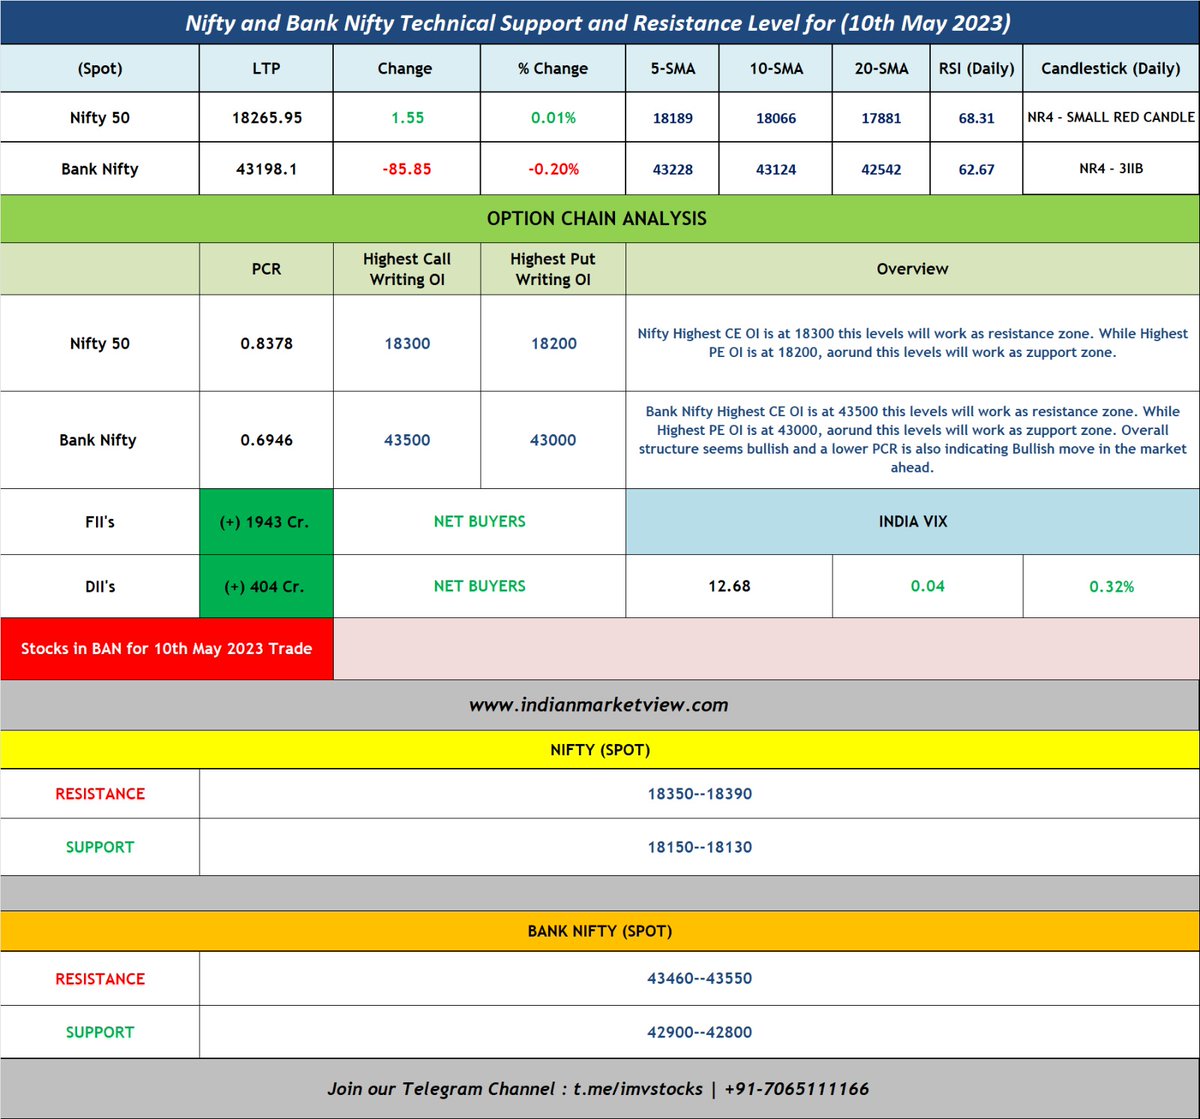Select NET BUYERS in the FII's row
Screen dimensions: 1200x1119
479,522
